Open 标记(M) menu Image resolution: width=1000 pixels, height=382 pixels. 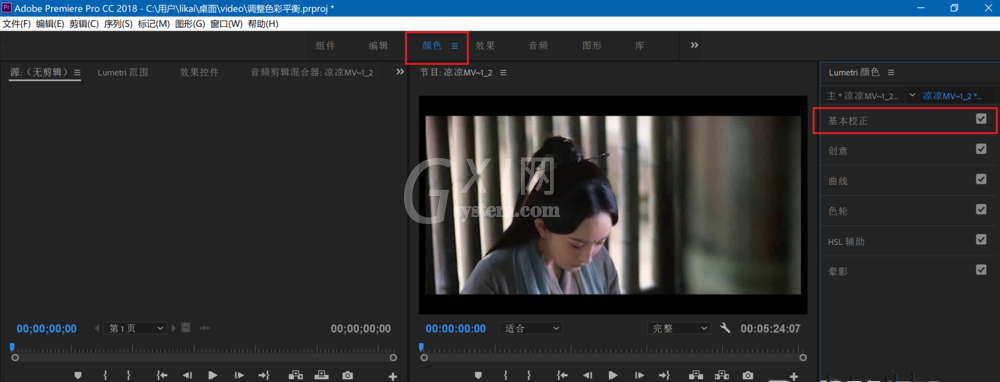153,24
